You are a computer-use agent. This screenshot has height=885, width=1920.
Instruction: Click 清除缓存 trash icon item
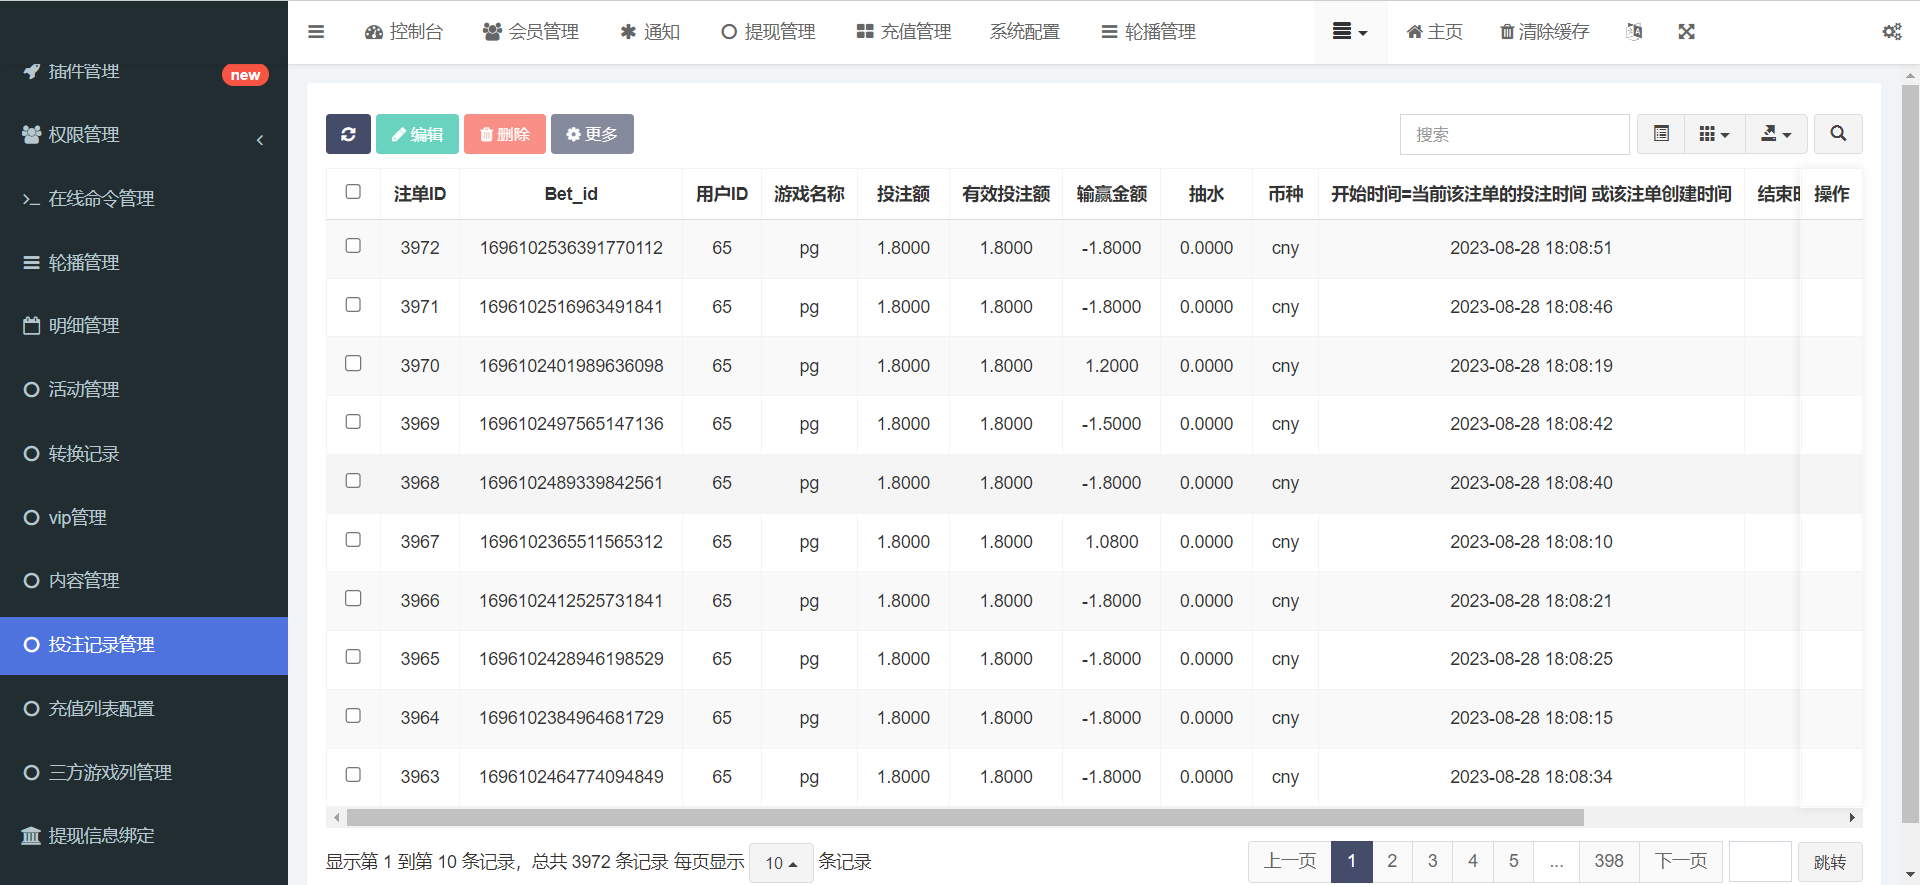tap(1544, 32)
